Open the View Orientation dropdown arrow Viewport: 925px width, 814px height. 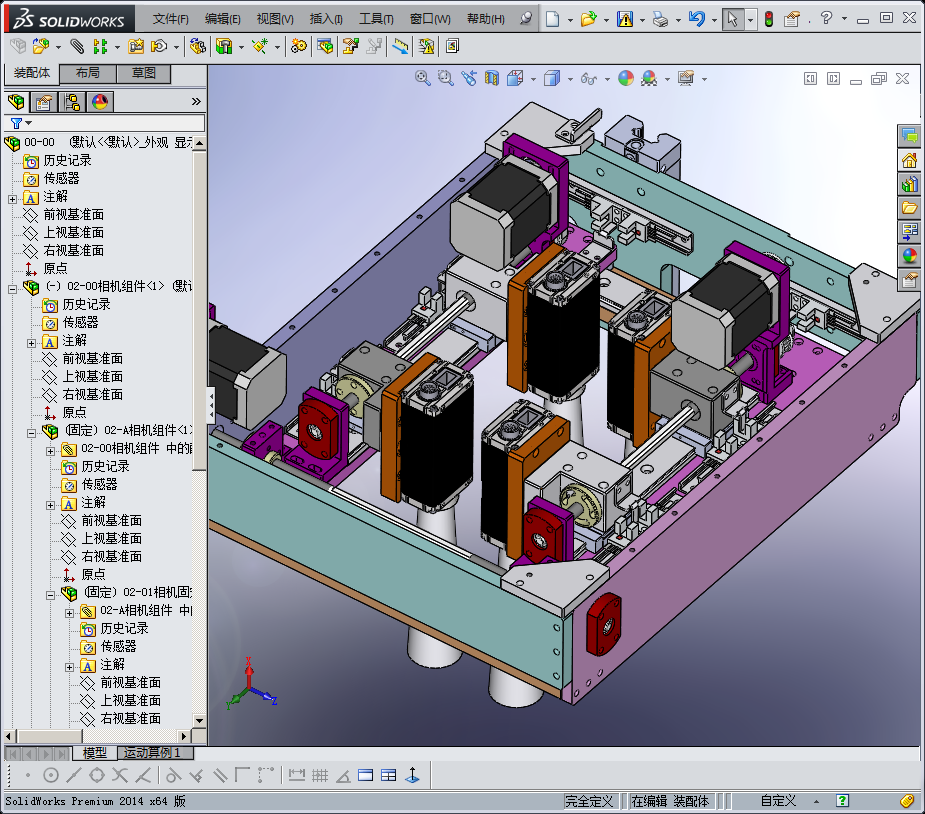coord(533,79)
